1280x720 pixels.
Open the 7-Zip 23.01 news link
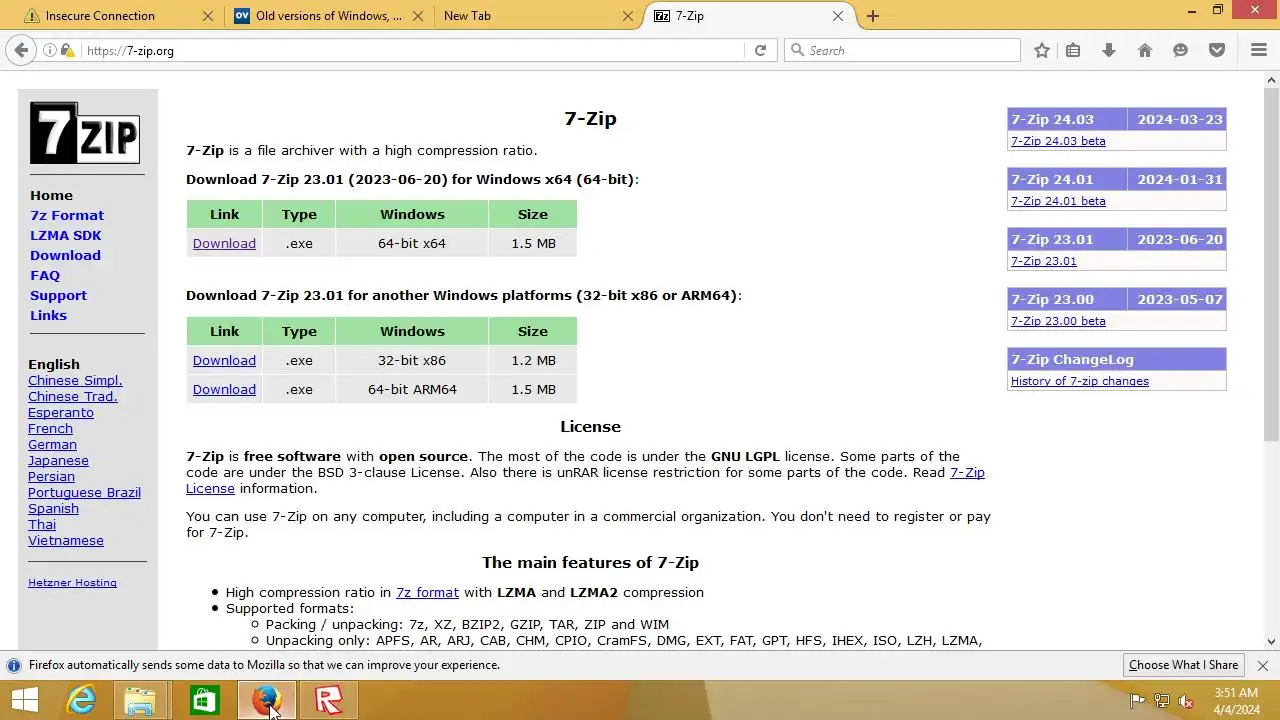1043,261
